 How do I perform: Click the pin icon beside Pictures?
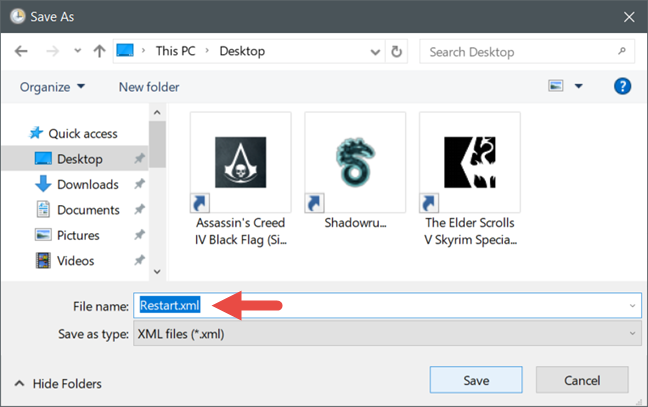point(139,235)
